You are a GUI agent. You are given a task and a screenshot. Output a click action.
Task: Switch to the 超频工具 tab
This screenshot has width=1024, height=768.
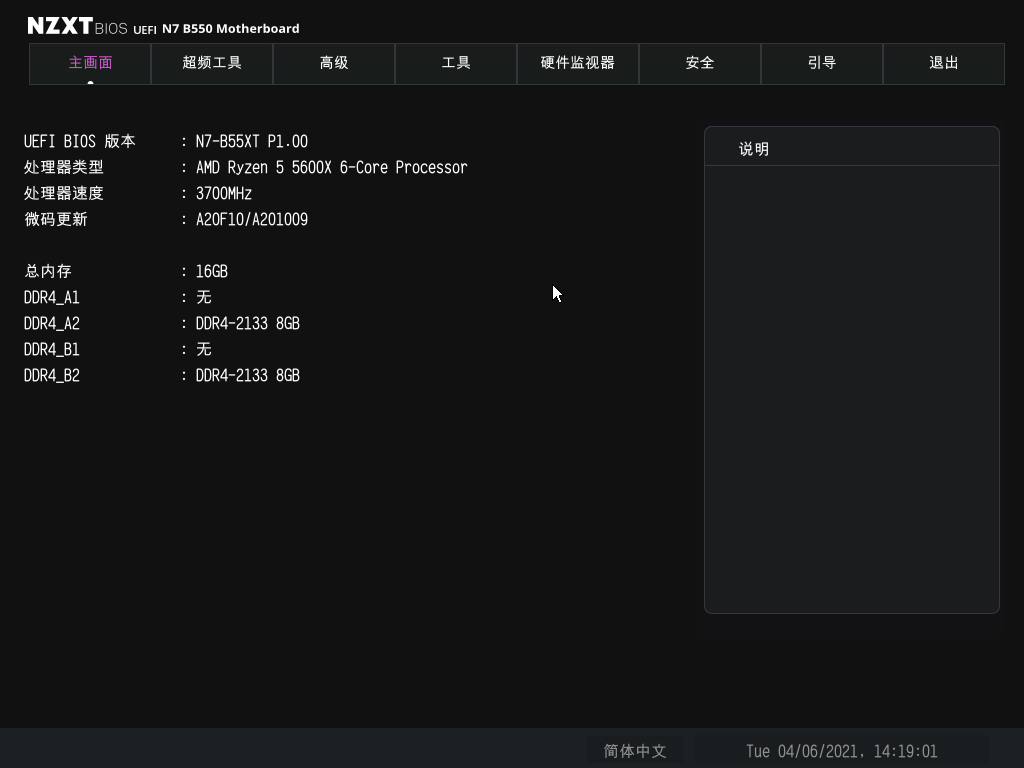coord(212,63)
